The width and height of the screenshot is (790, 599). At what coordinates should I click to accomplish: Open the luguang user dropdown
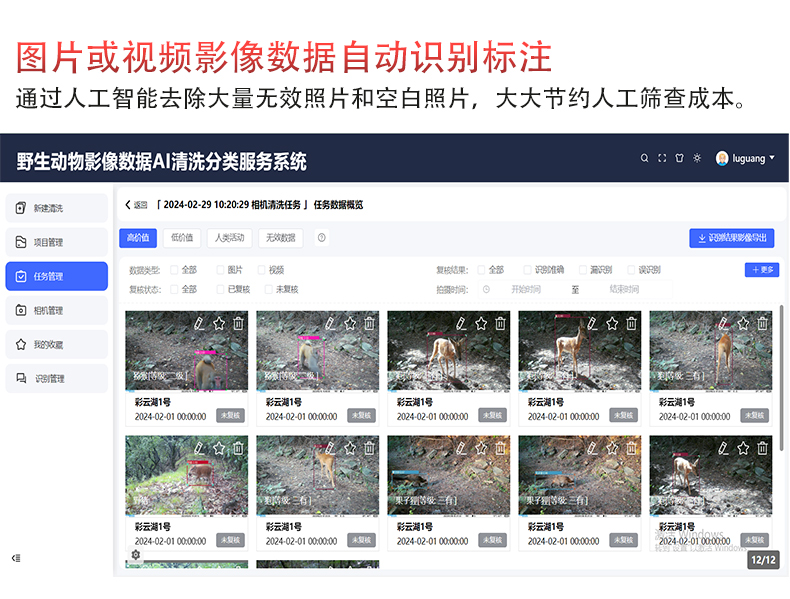click(745, 158)
